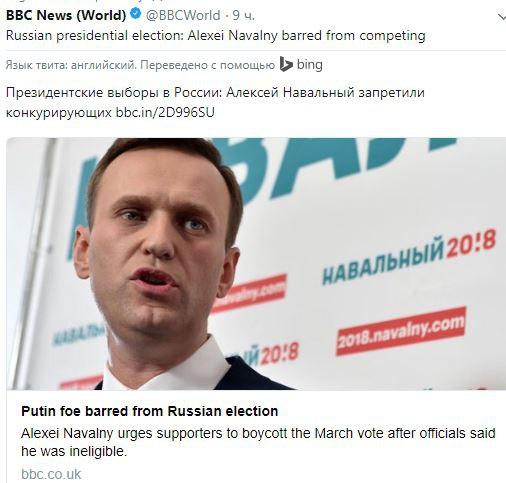Open the tweet via the 9 ч. timestamp
Image resolution: width=506 pixels, height=483 pixels.
pyautogui.click(x=243, y=15)
